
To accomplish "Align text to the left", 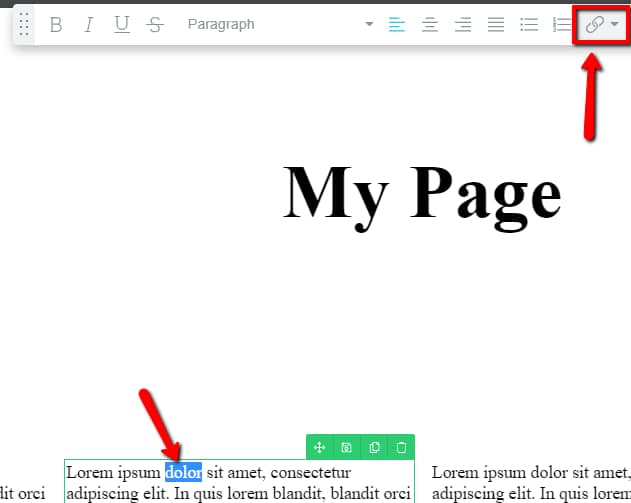I will (397, 25).
